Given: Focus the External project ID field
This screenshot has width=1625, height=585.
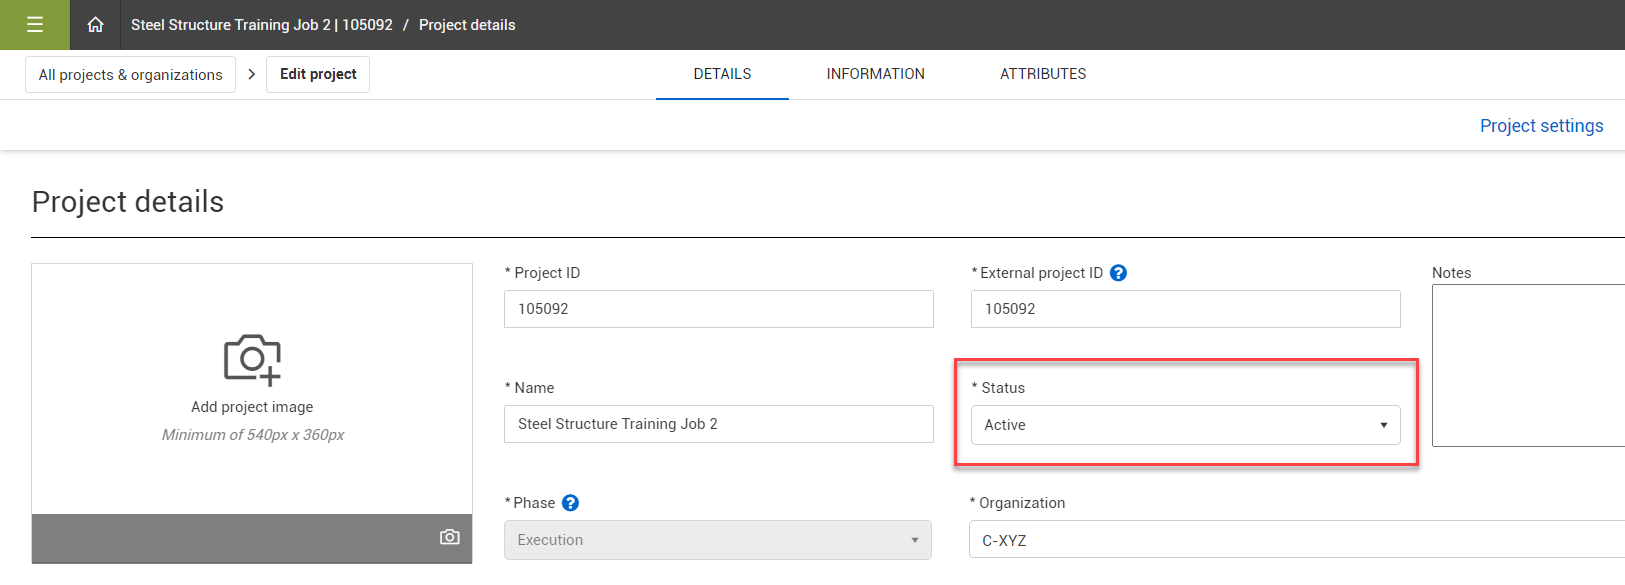Looking at the screenshot, I should tap(1185, 309).
